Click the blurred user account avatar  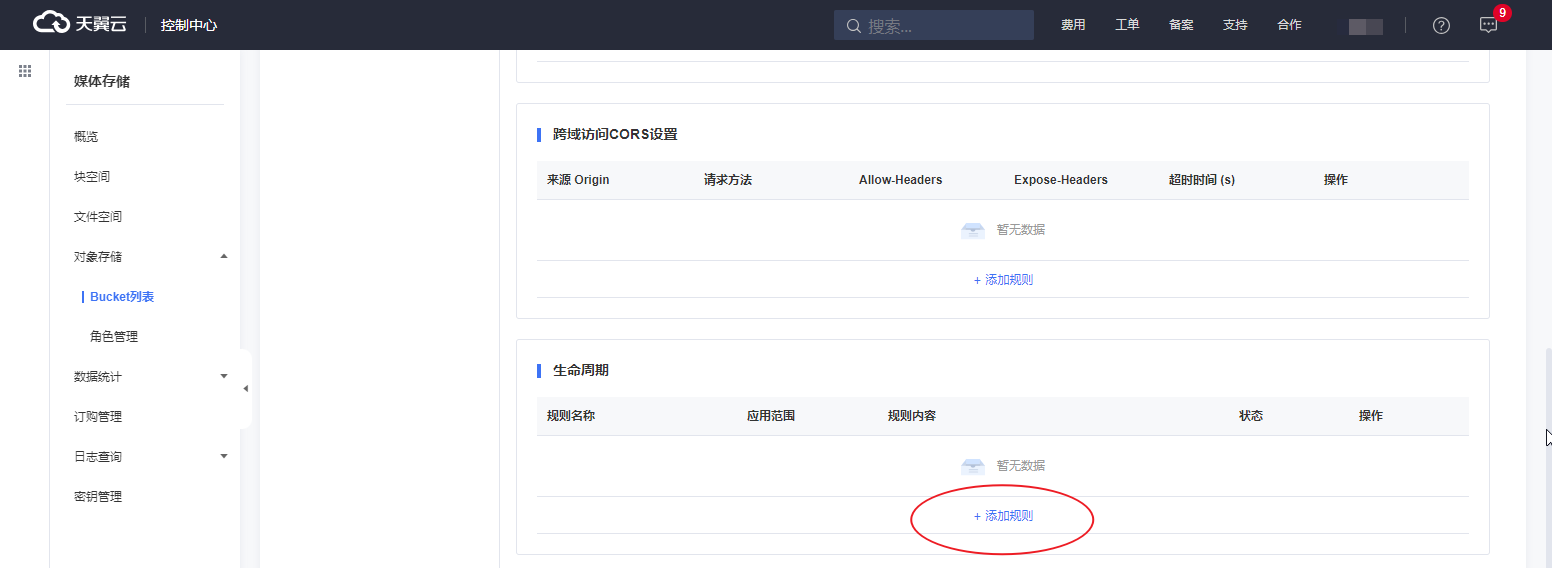point(1365,26)
